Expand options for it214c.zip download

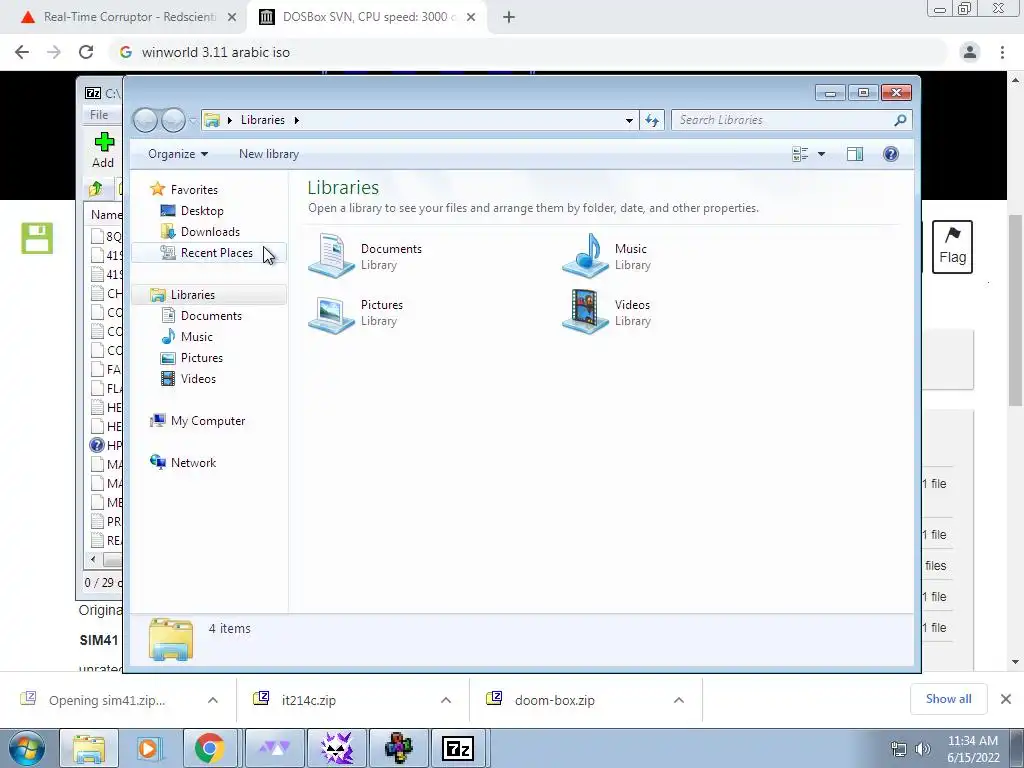pyautogui.click(x=446, y=700)
